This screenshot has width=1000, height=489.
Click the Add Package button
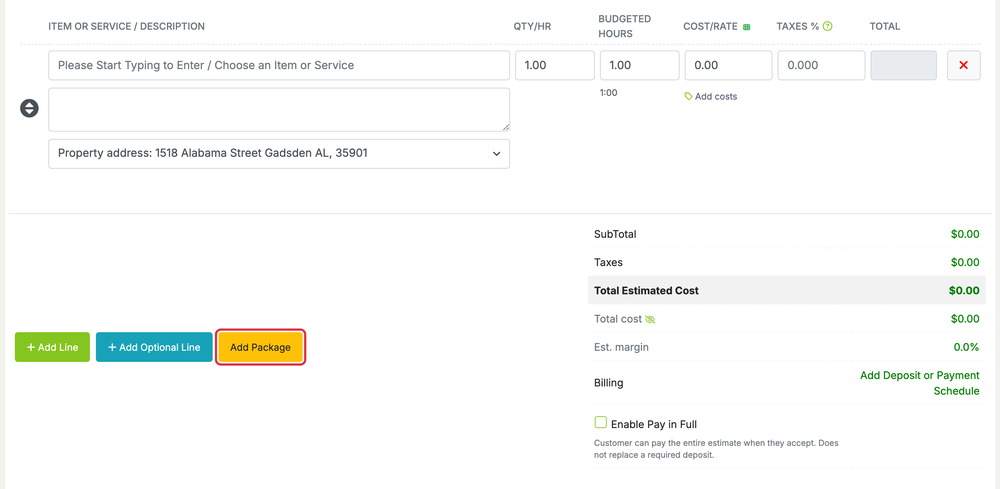click(260, 347)
